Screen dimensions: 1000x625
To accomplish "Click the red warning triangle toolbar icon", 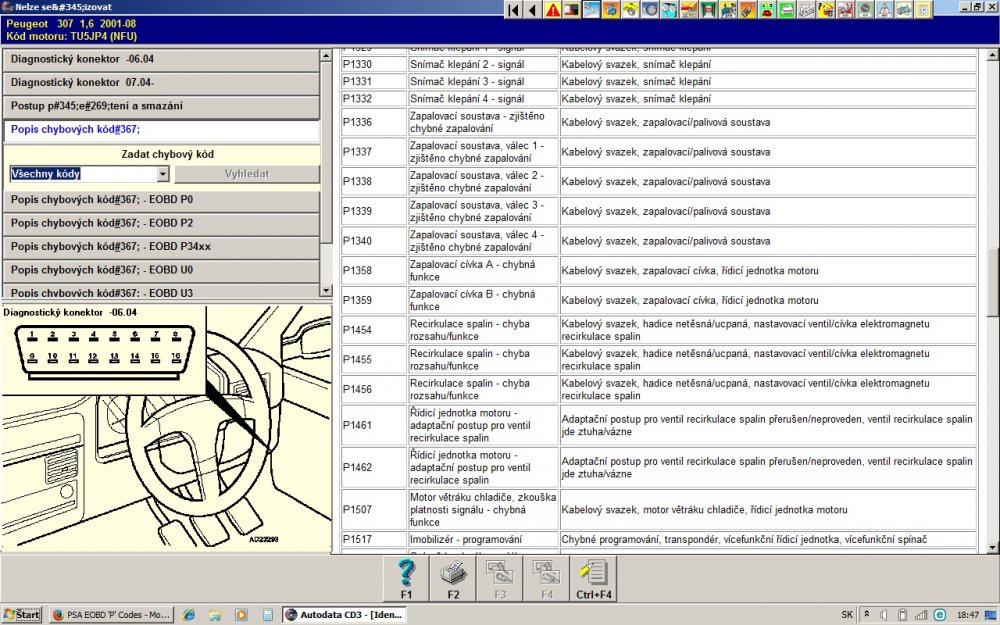I will coord(552,10).
